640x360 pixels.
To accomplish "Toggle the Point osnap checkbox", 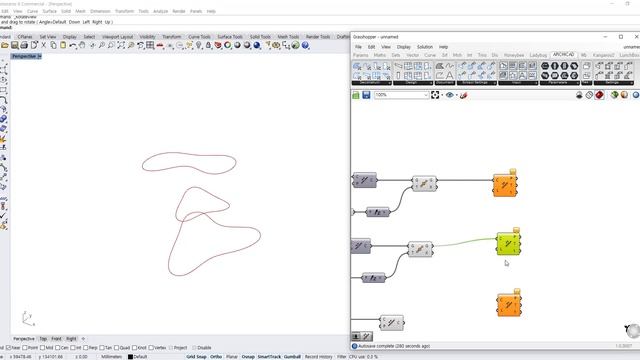I will (24, 348).
